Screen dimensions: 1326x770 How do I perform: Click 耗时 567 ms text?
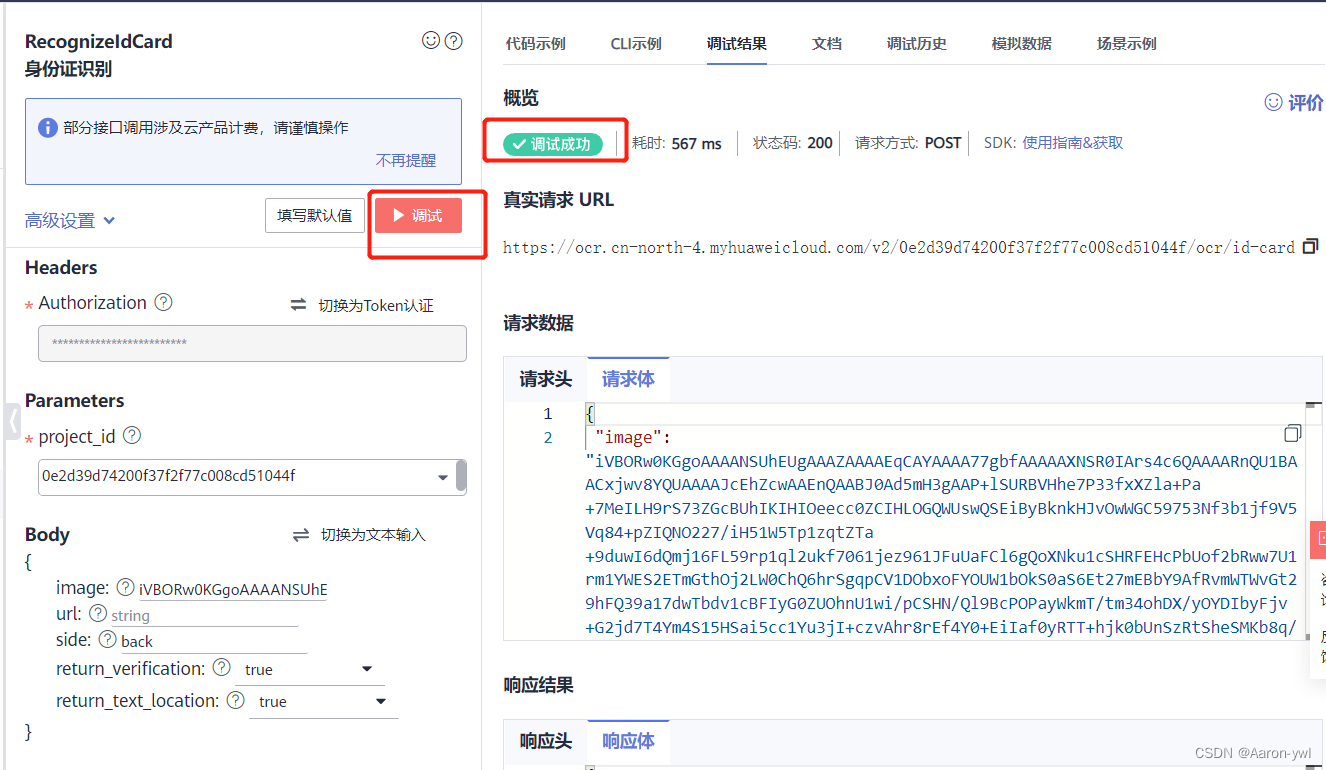click(x=677, y=143)
